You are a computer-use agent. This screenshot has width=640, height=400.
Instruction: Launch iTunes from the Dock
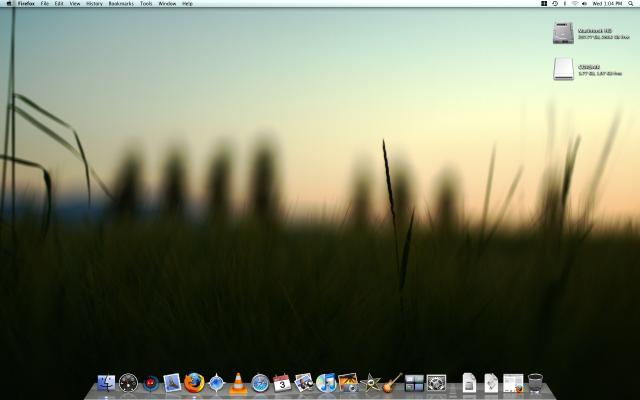[326, 382]
